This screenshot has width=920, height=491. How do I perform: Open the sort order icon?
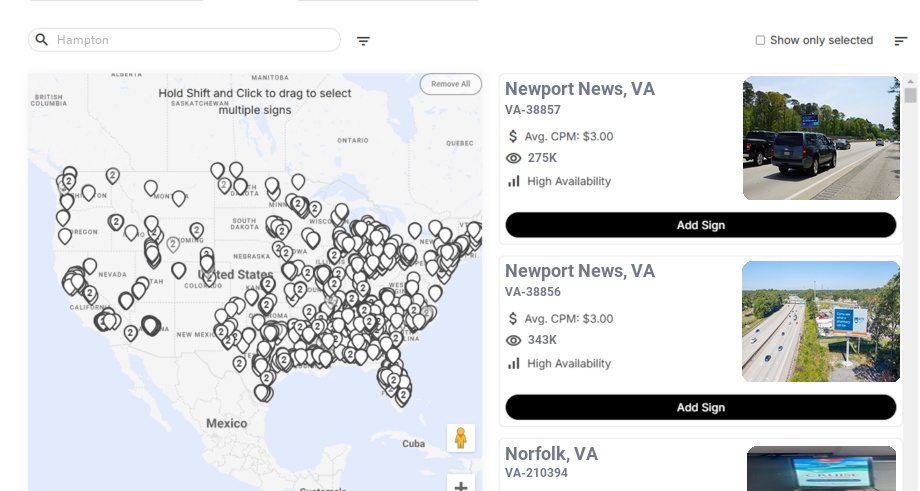point(901,41)
